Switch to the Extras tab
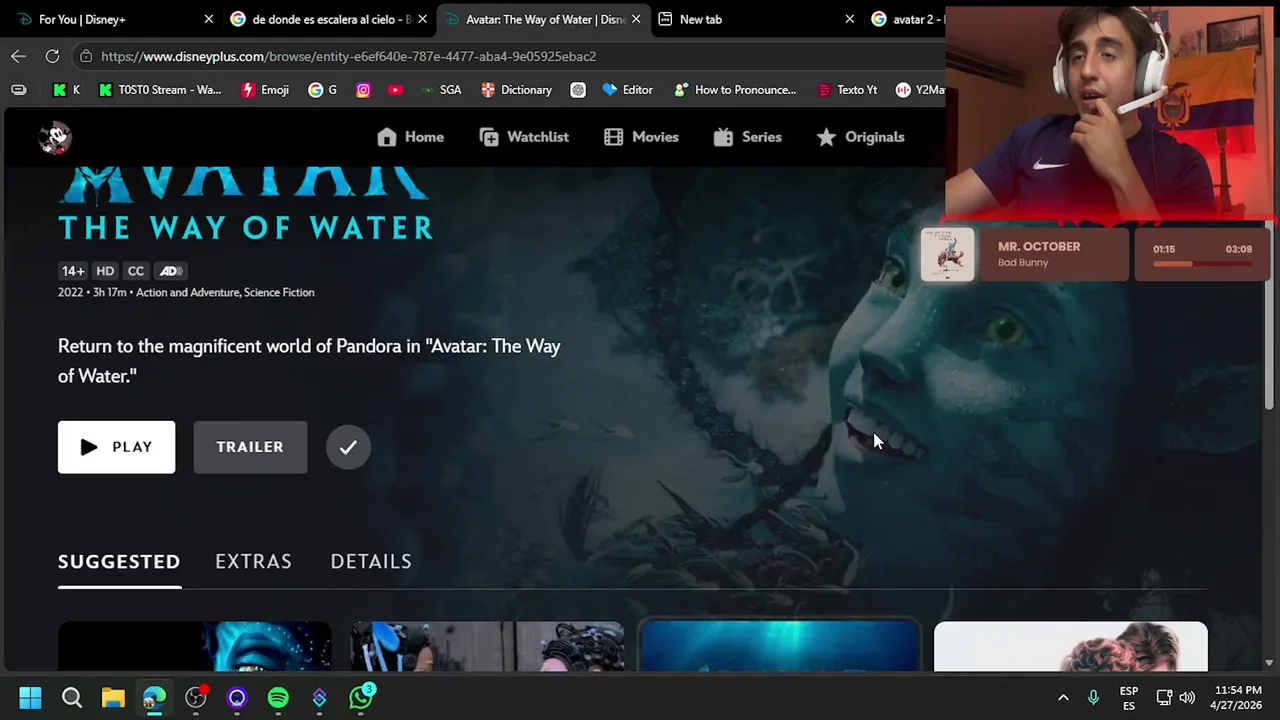This screenshot has height=720, width=1280. coord(253,561)
